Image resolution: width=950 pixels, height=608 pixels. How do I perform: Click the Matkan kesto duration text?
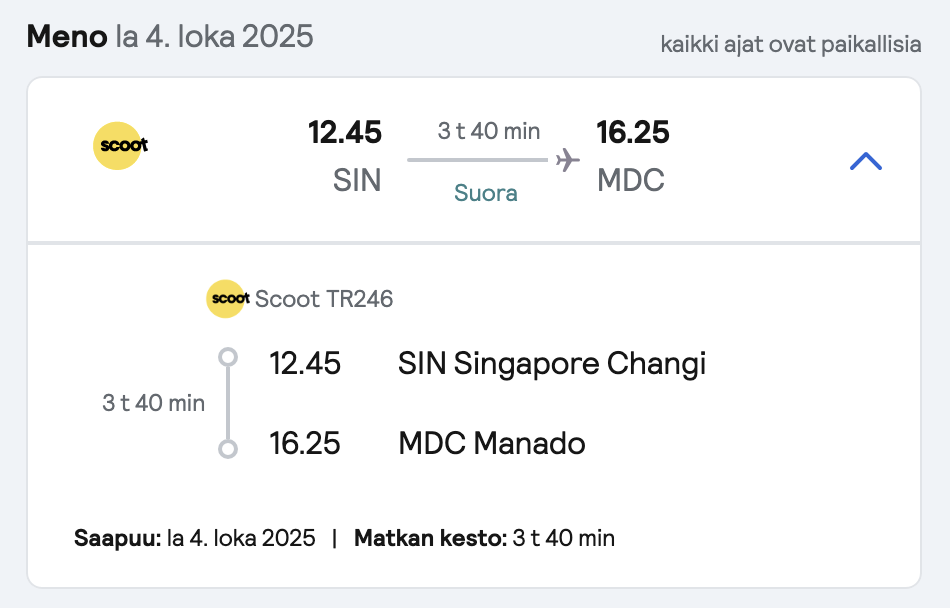(484, 538)
